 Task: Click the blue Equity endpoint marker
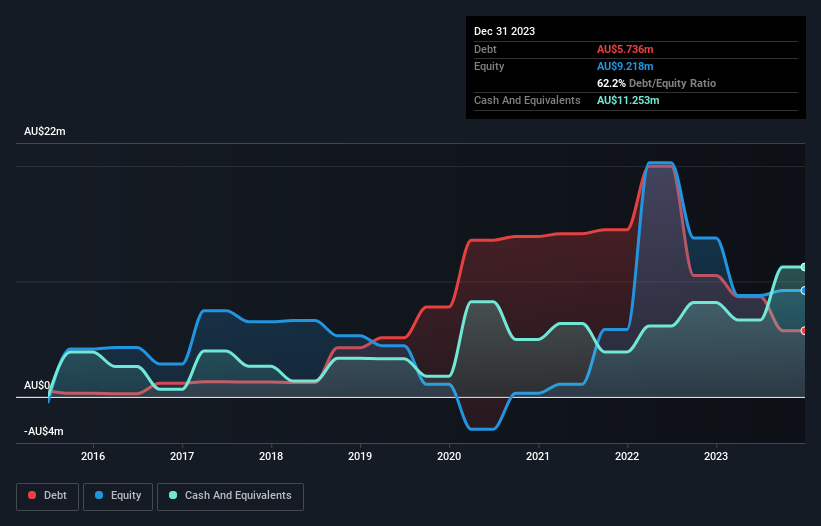click(804, 290)
